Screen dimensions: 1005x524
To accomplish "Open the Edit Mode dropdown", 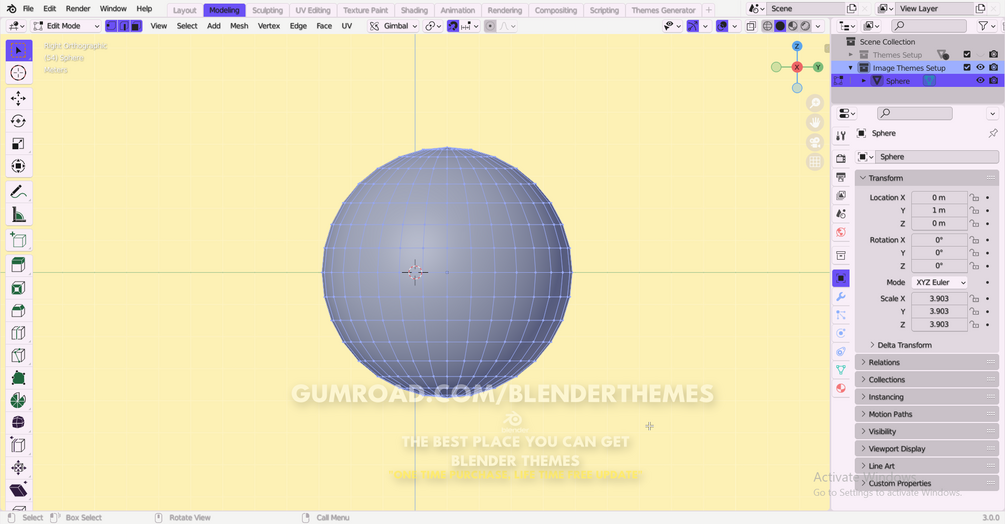I will click(66, 26).
